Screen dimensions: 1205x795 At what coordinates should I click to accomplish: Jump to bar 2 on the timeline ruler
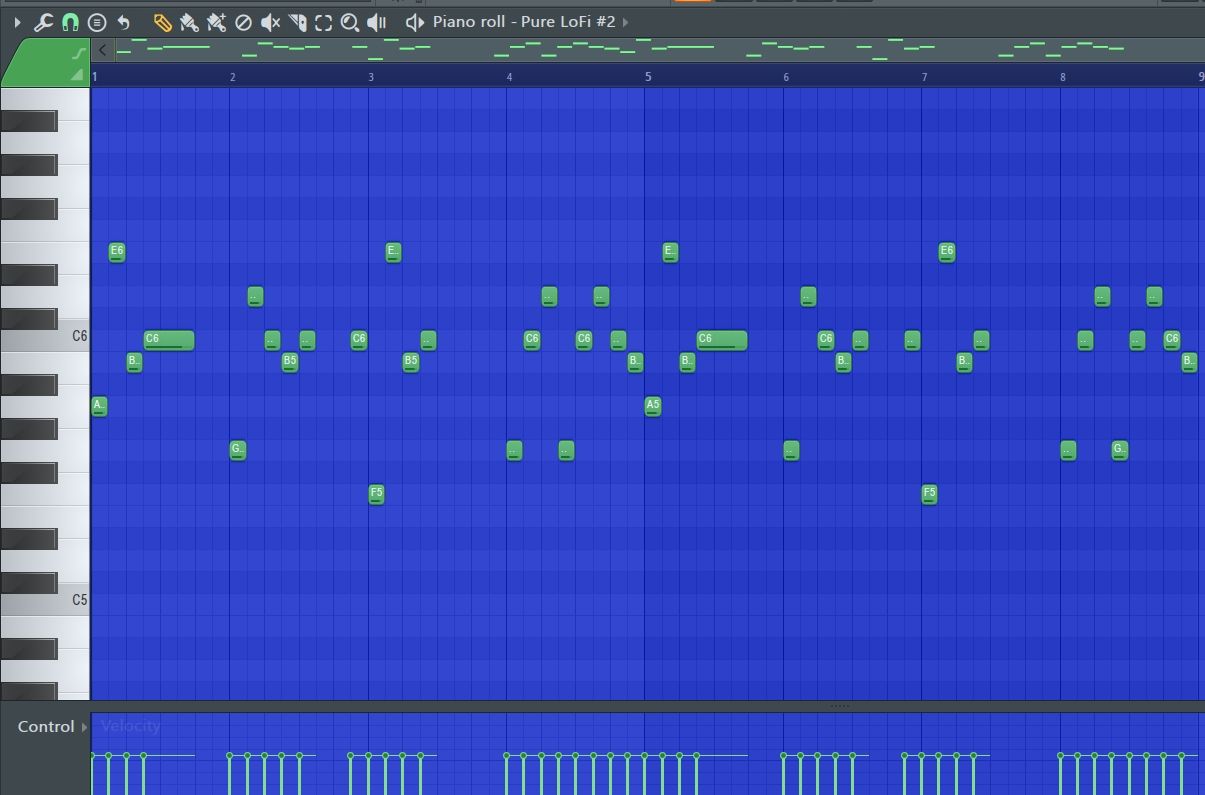pos(232,77)
